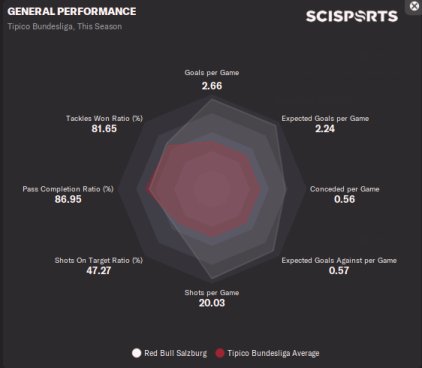Click the 86.95 pass completion value
This screenshot has width=422, height=368.
tap(68, 199)
